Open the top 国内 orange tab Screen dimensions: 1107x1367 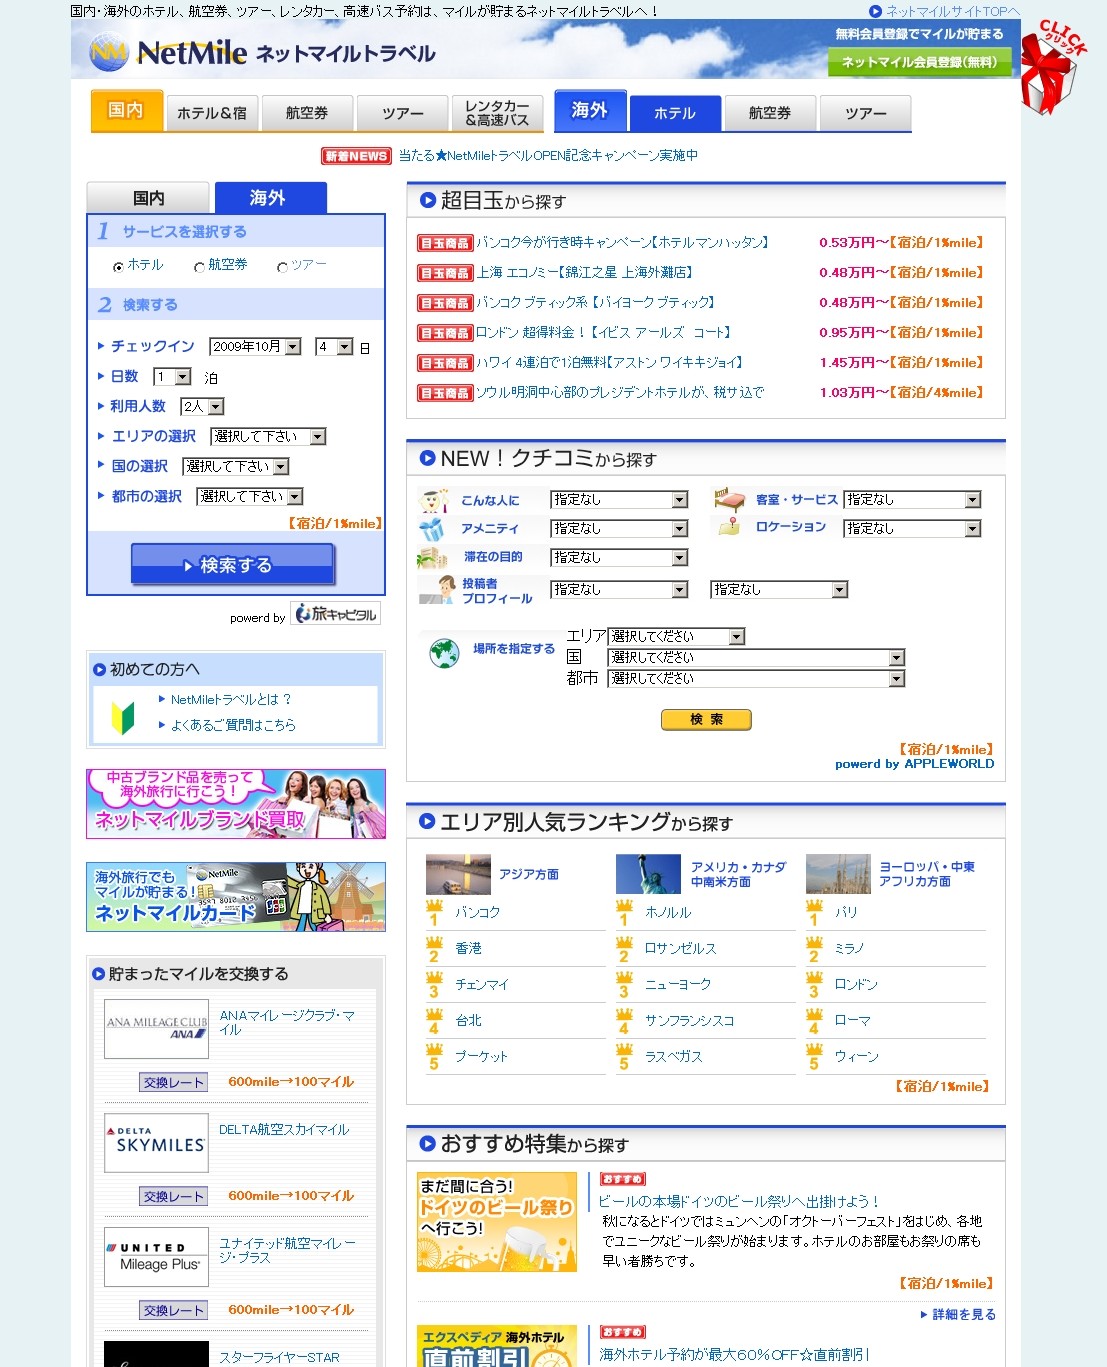click(126, 111)
